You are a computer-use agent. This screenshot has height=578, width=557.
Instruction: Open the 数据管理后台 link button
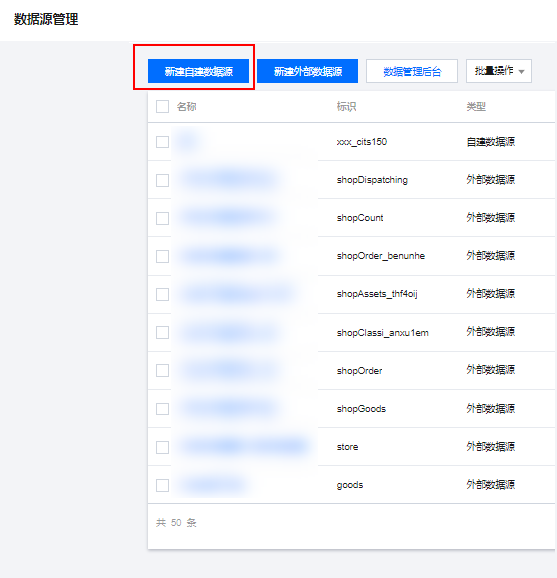coord(412,71)
